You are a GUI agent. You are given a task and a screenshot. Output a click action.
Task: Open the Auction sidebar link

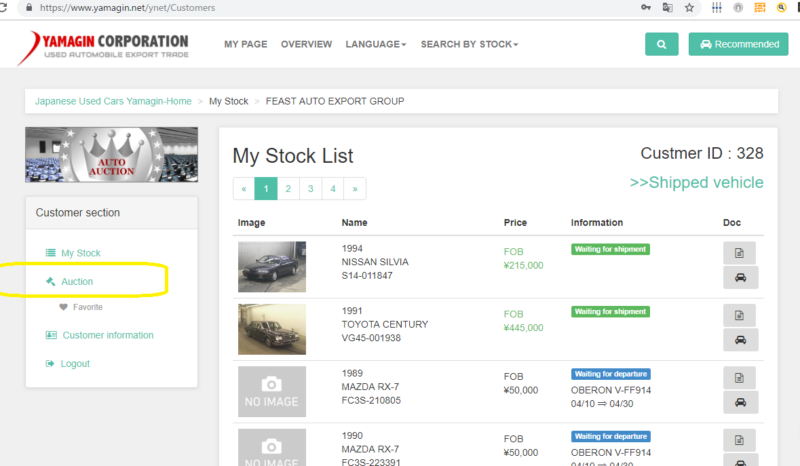pos(77,282)
